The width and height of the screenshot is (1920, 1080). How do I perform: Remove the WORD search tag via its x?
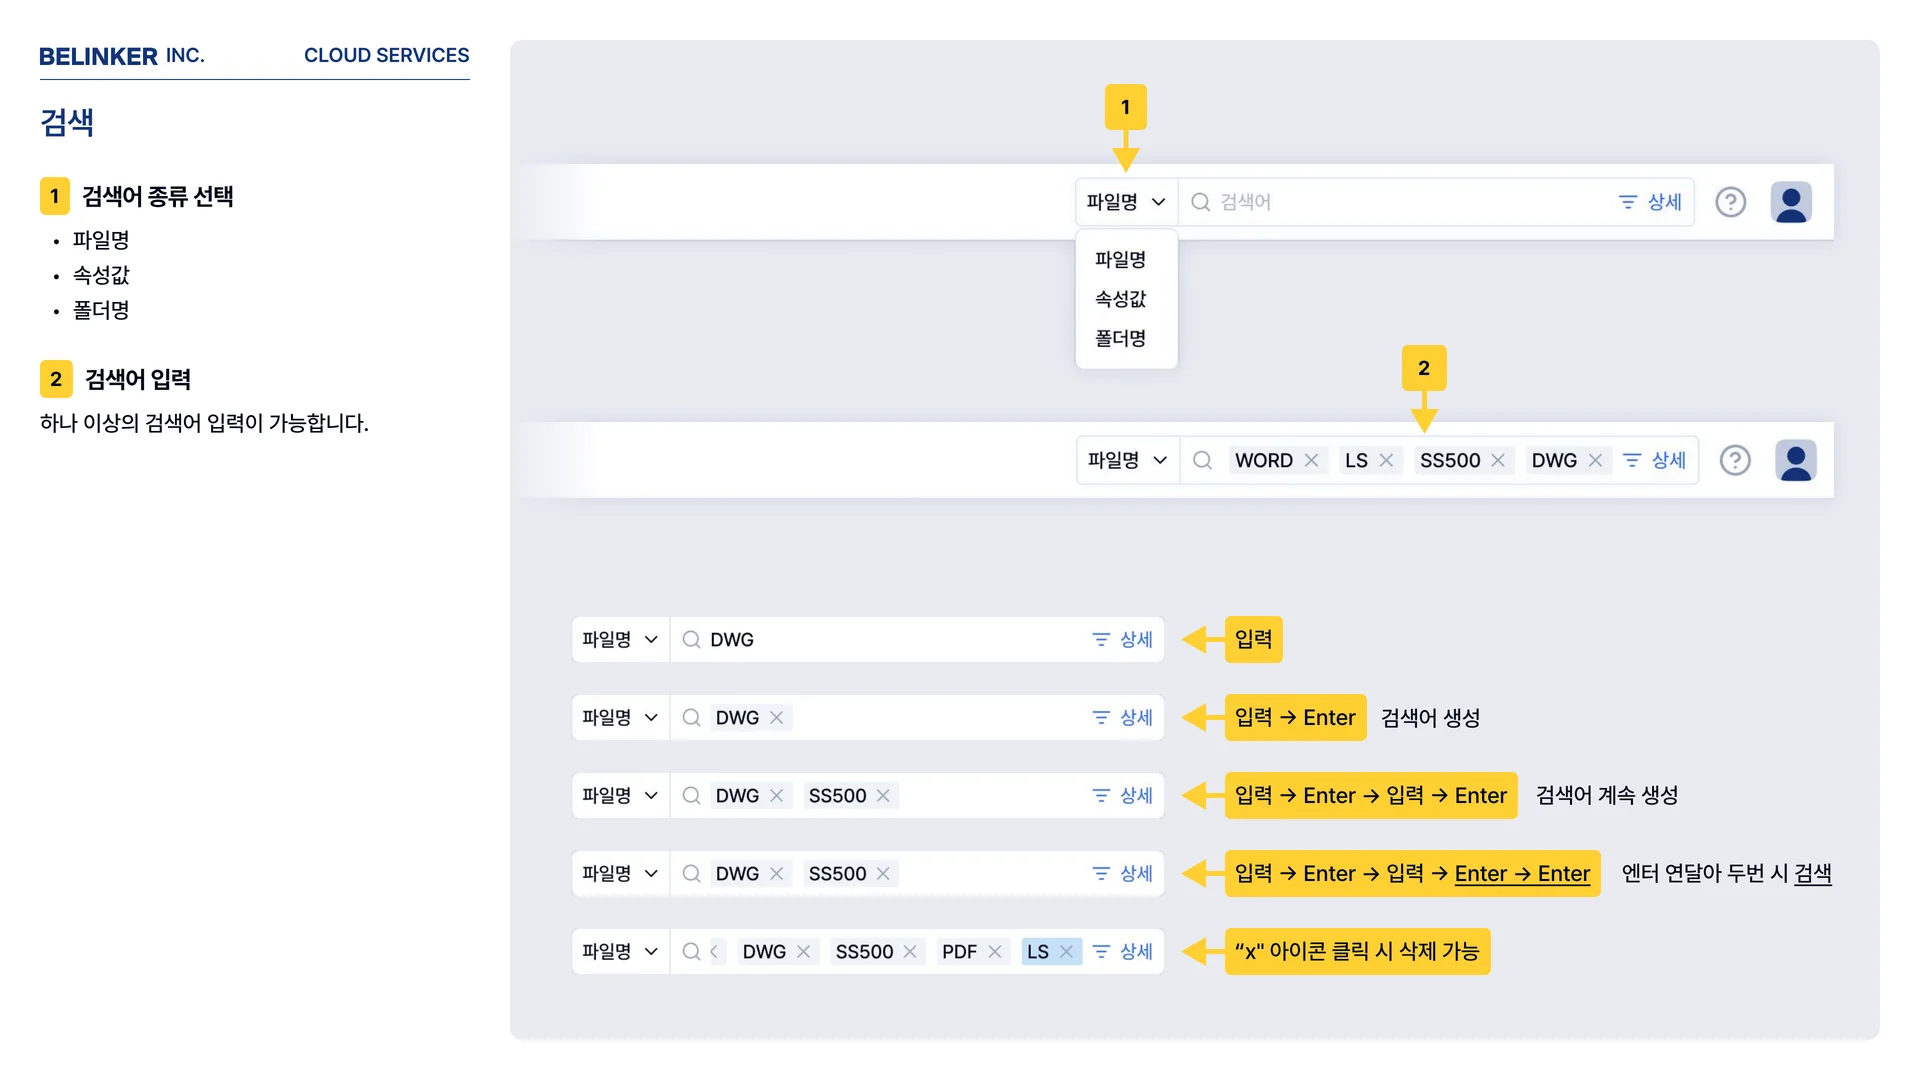(x=1311, y=460)
